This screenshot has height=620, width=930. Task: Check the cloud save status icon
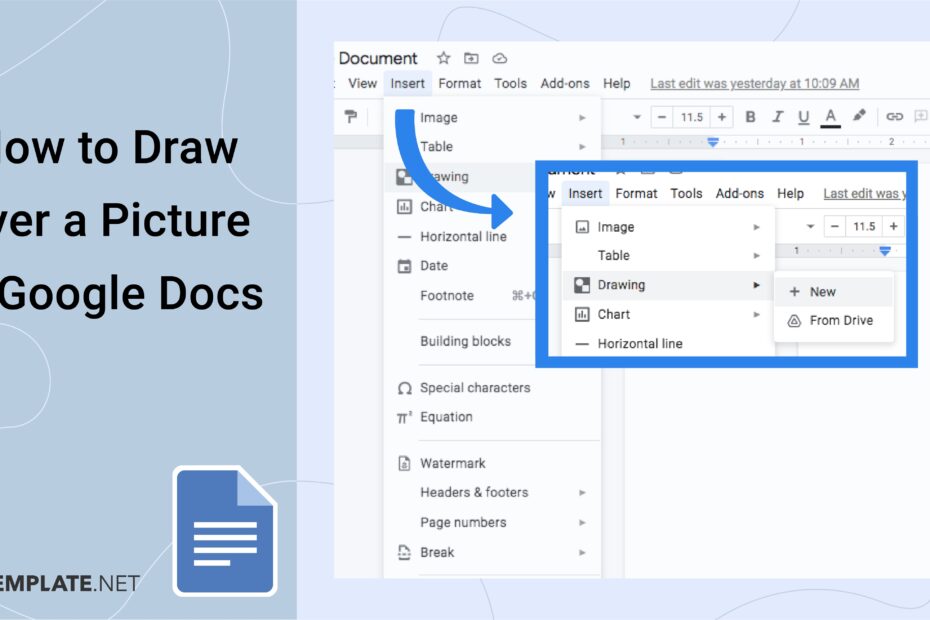[499, 58]
